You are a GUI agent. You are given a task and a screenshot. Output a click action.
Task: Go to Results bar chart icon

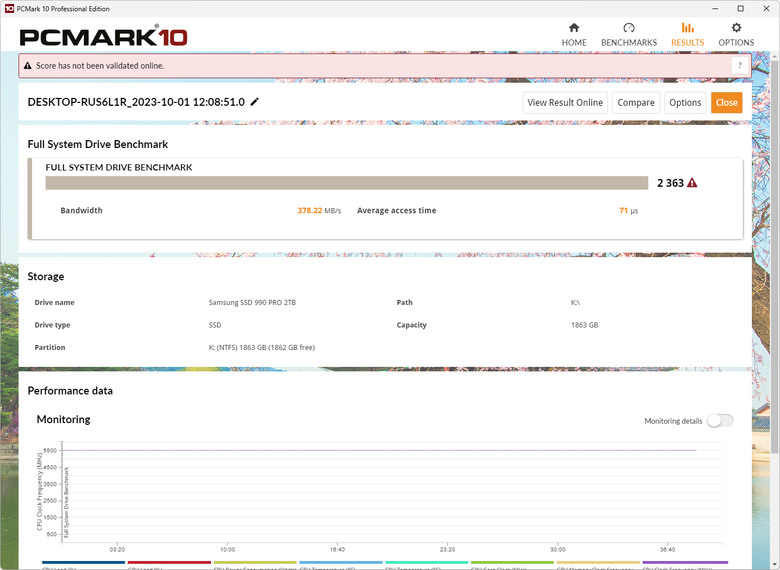[687, 27]
